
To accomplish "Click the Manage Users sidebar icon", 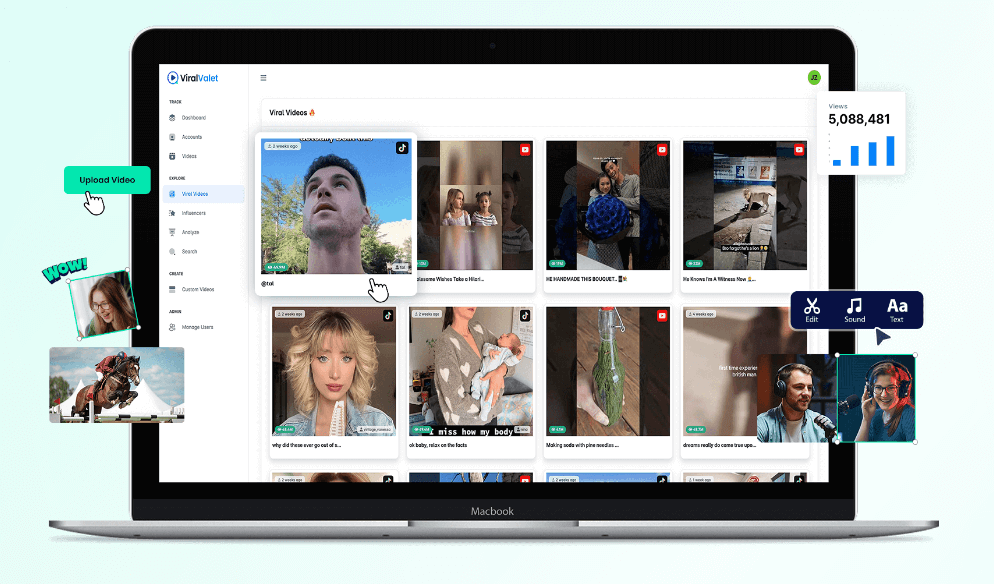I will [x=172, y=327].
